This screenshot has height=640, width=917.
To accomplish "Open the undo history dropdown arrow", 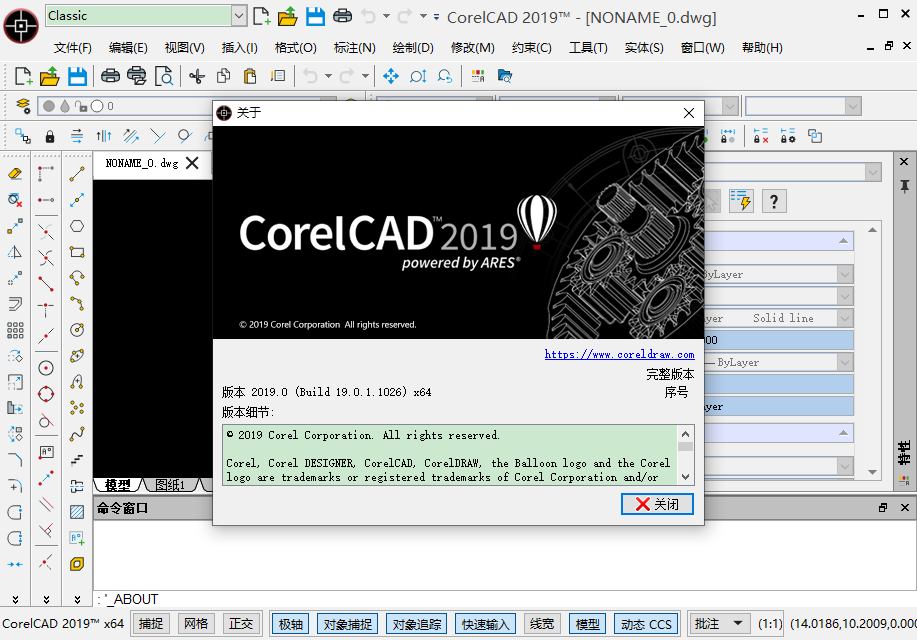I will 328,76.
